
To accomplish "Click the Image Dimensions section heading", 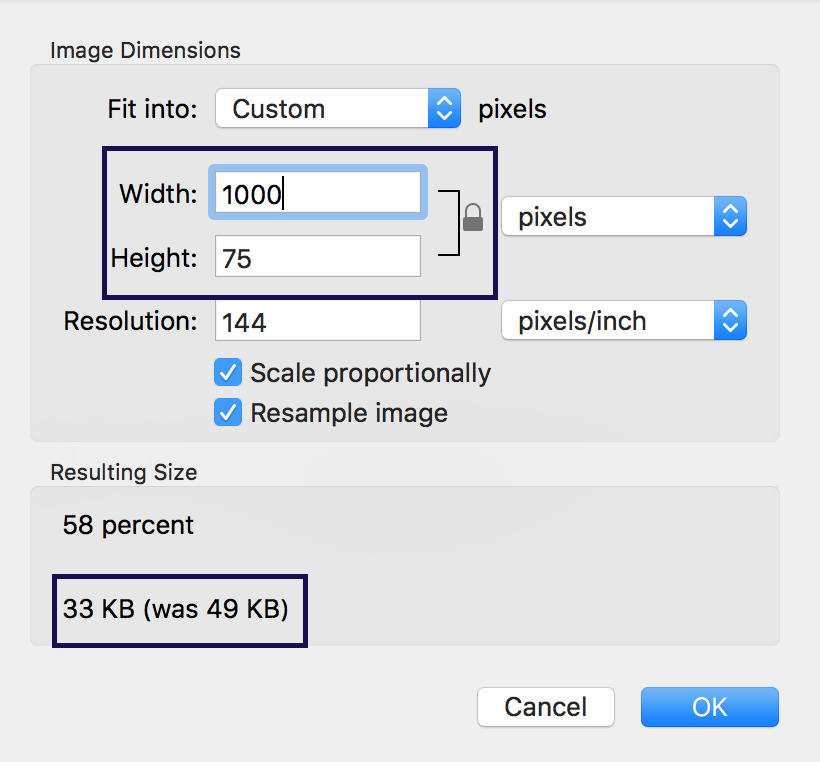I will point(145,50).
